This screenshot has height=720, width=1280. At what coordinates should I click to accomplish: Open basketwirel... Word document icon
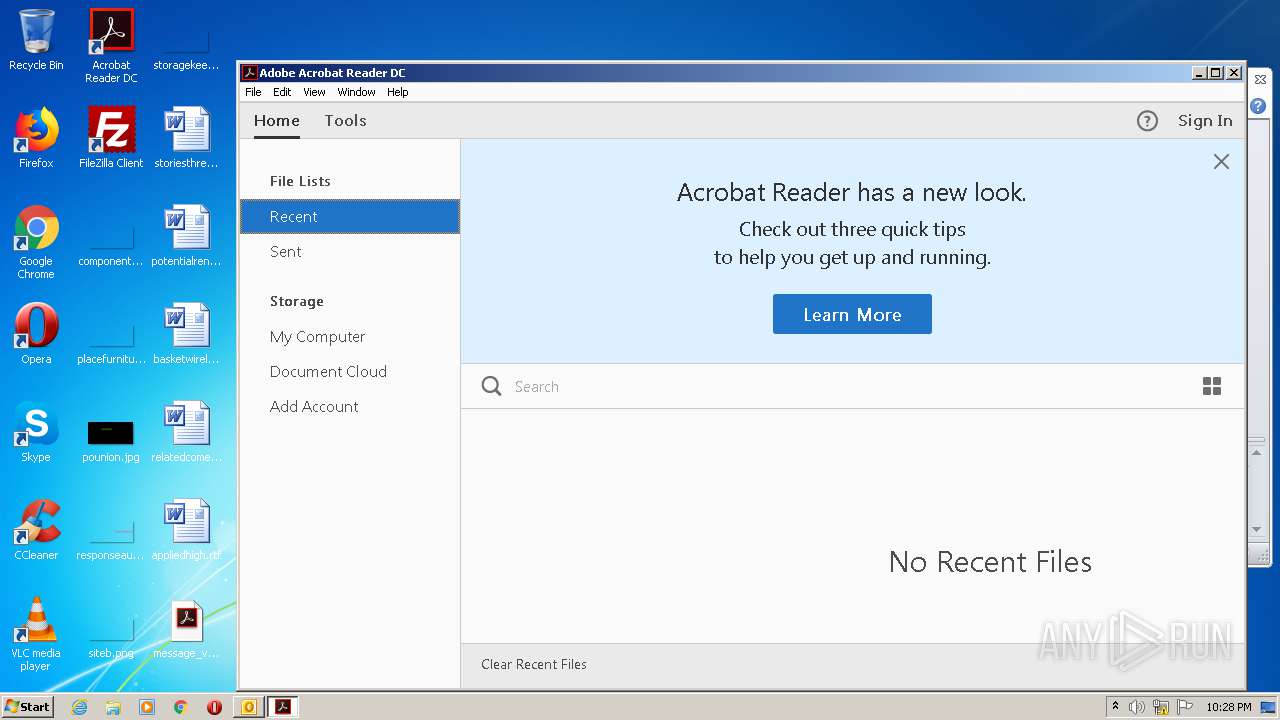[x=186, y=333]
